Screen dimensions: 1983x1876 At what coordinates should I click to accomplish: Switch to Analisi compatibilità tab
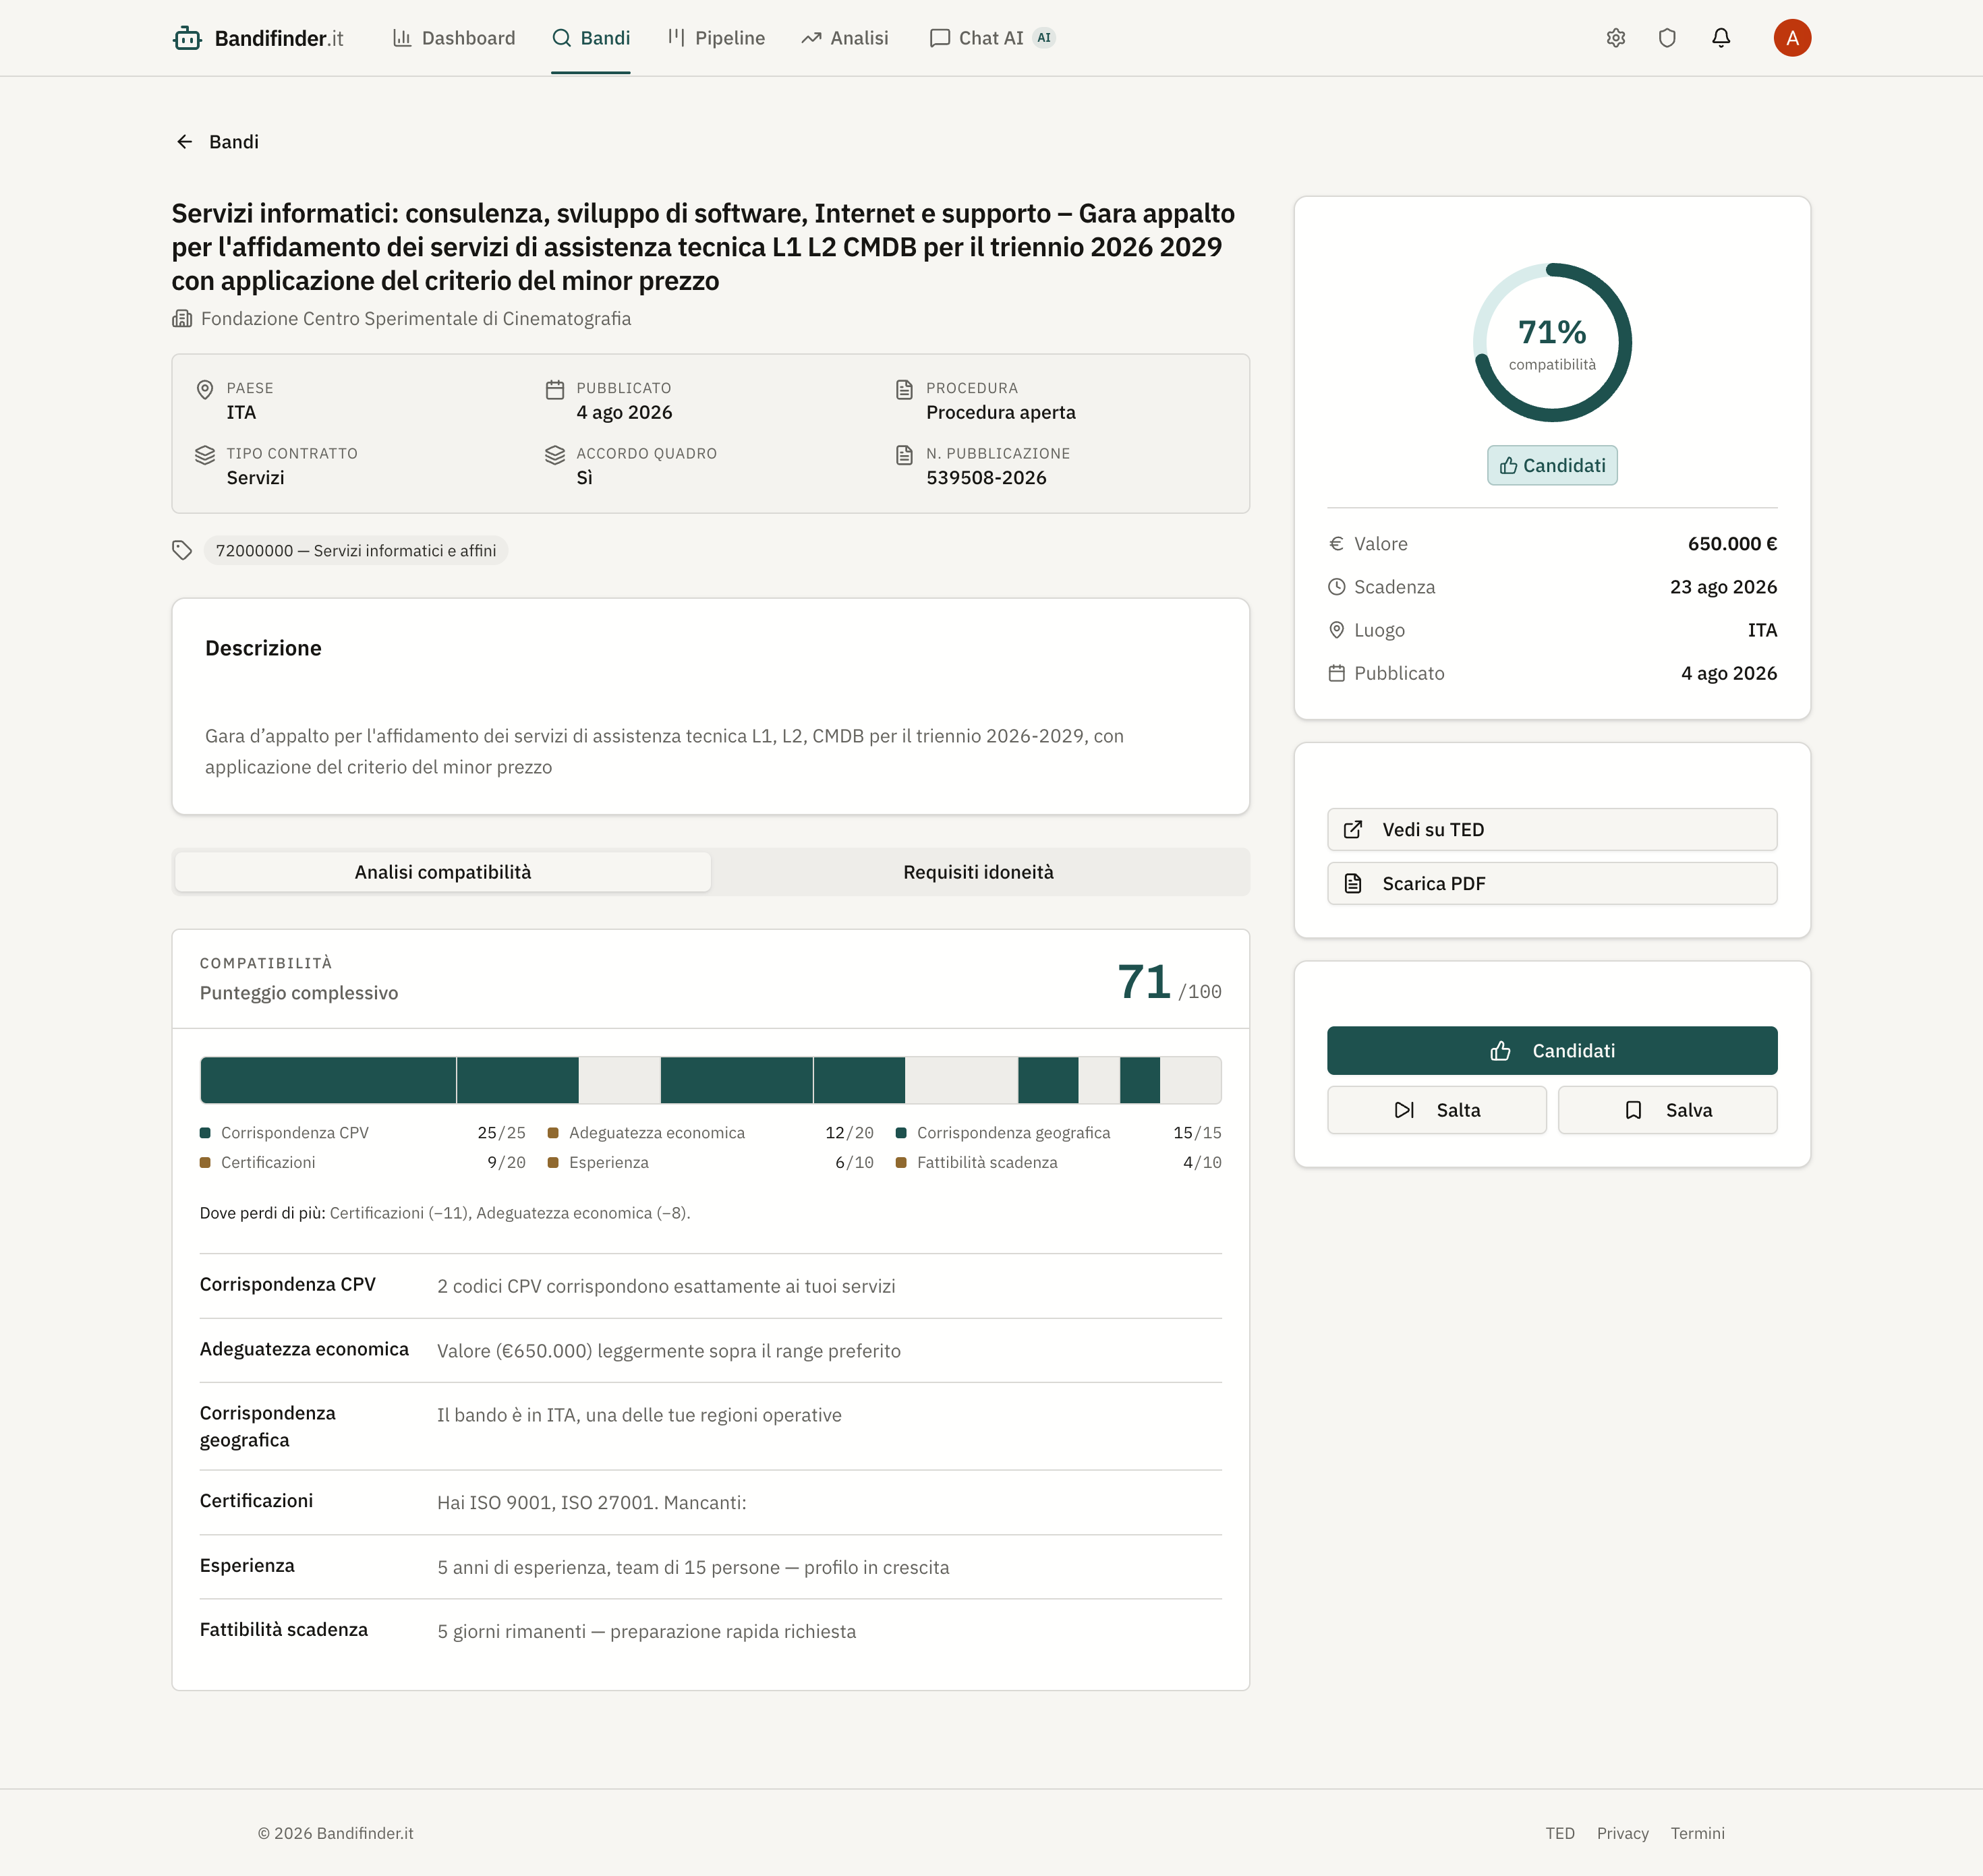coord(443,872)
